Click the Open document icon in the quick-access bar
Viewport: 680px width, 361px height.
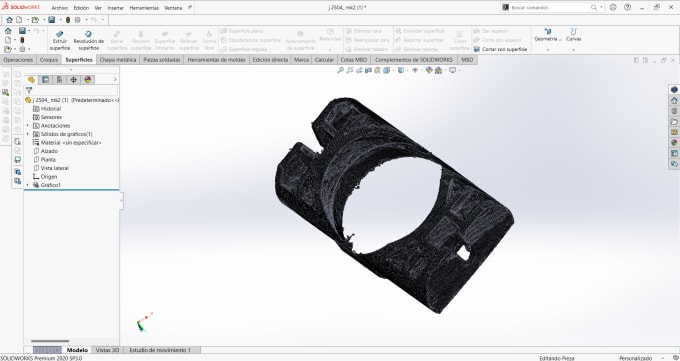(x=35, y=20)
